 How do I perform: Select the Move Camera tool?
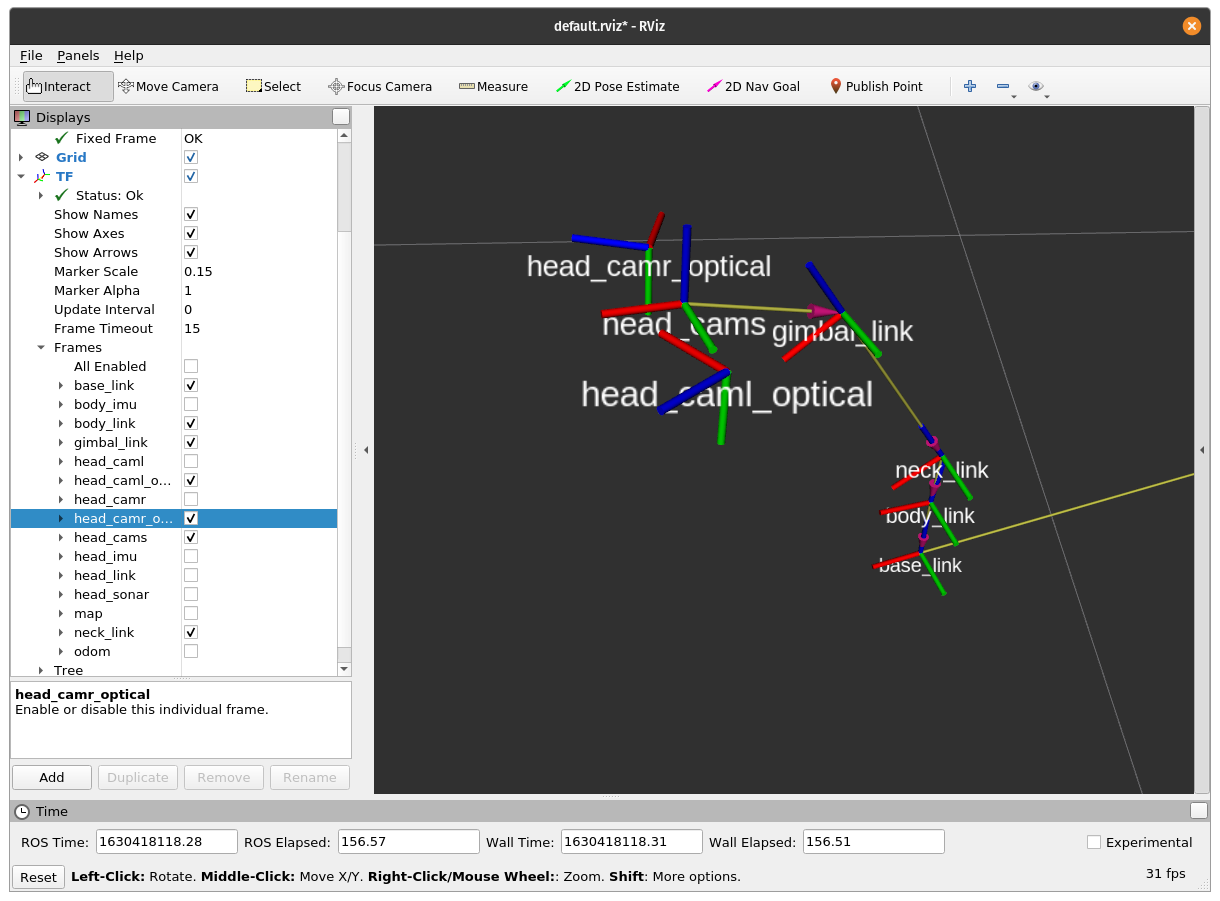click(168, 86)
